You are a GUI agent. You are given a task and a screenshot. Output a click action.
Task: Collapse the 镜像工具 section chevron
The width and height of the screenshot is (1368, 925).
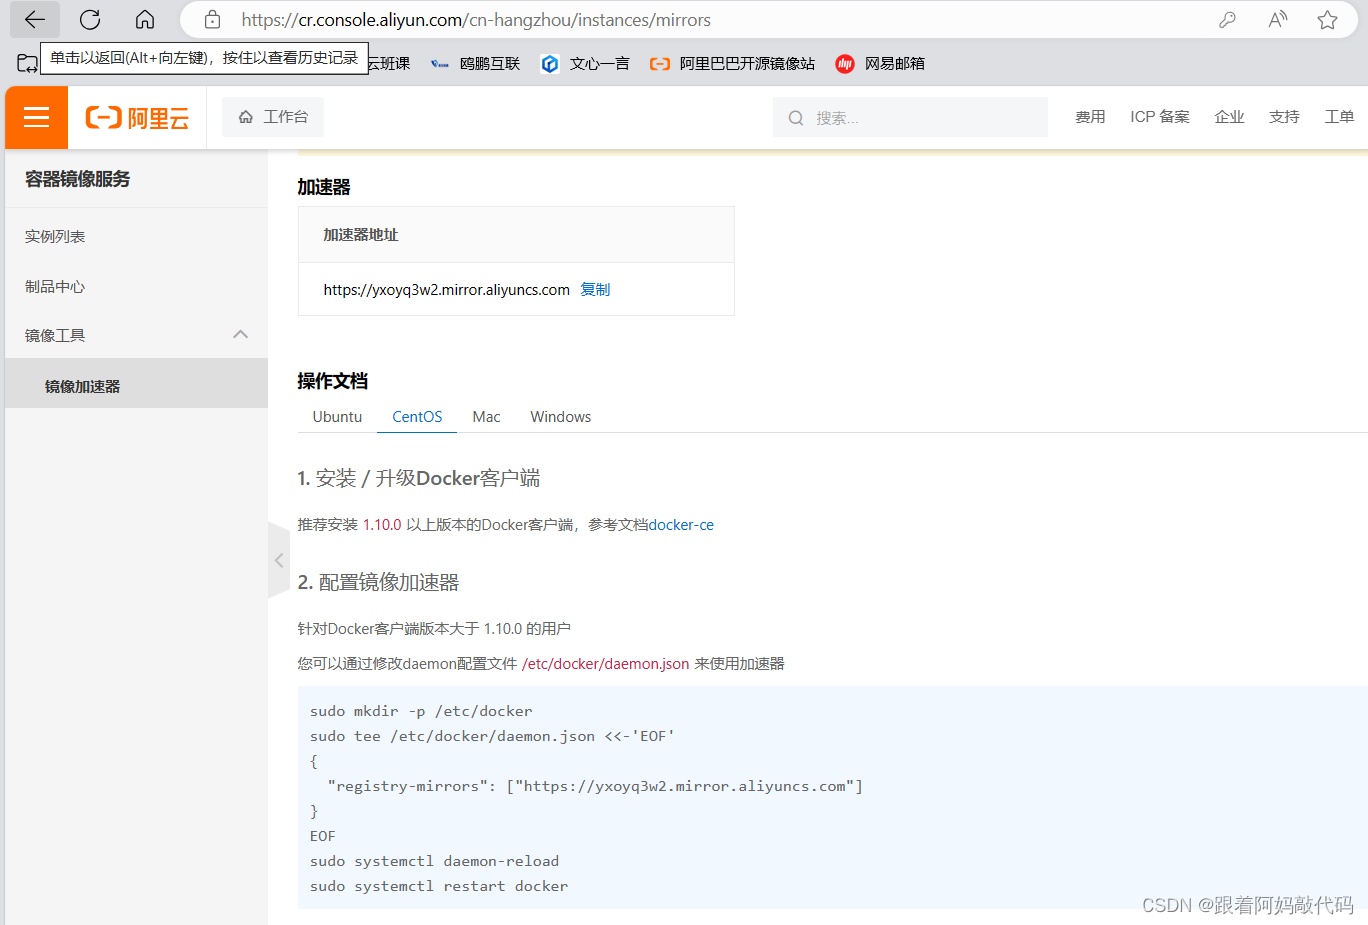click(x=241, y=334)
